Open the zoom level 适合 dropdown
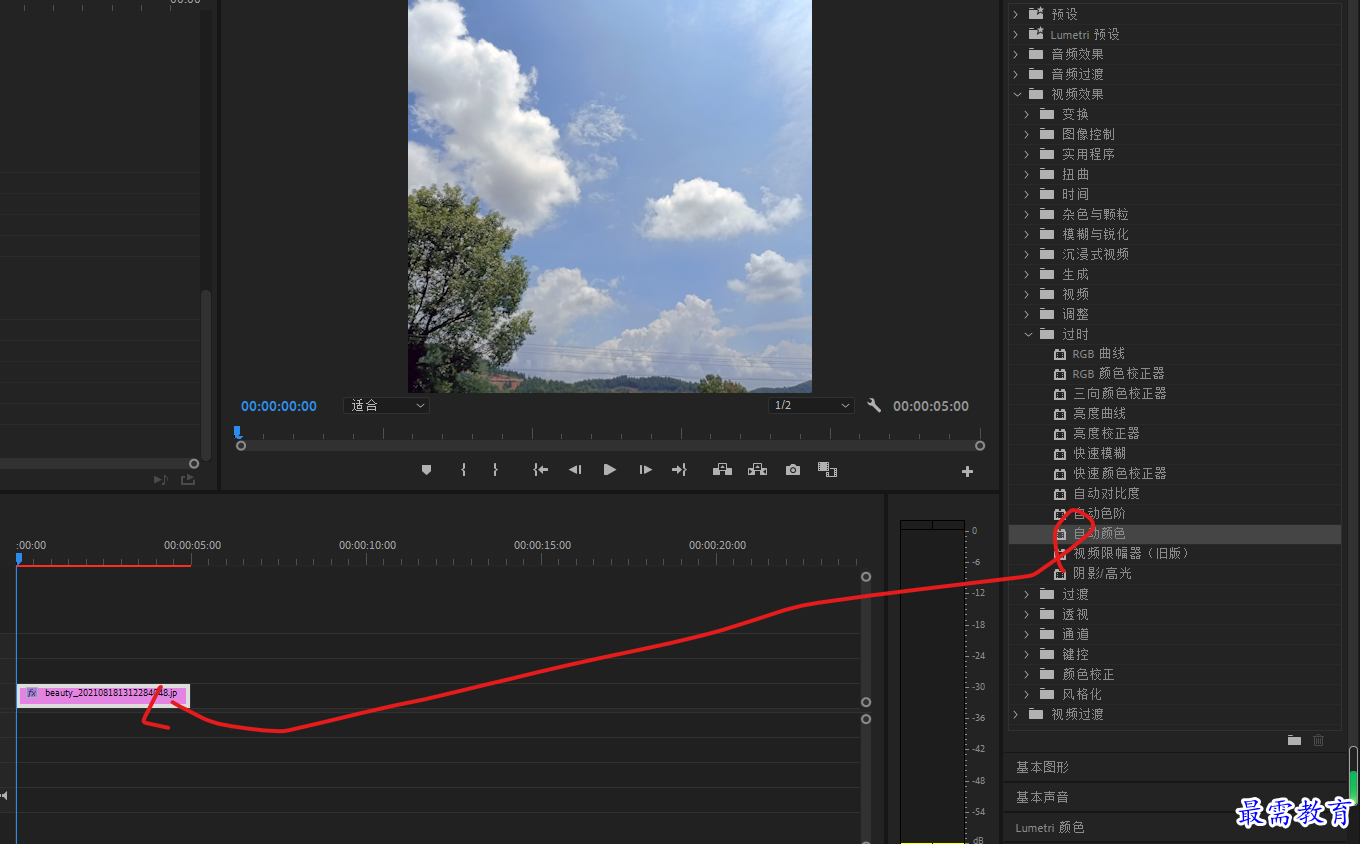Image resolution: width=1360 pixels, height=844 pixels. (x=386, y=406)
